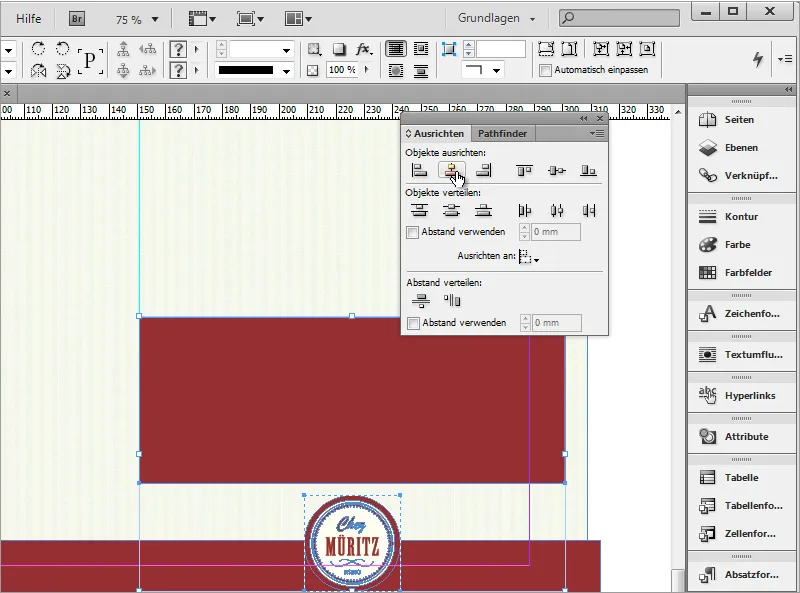Open the corner options dropdown
Screen dimensions: 800x593
(x=496, y=70)
